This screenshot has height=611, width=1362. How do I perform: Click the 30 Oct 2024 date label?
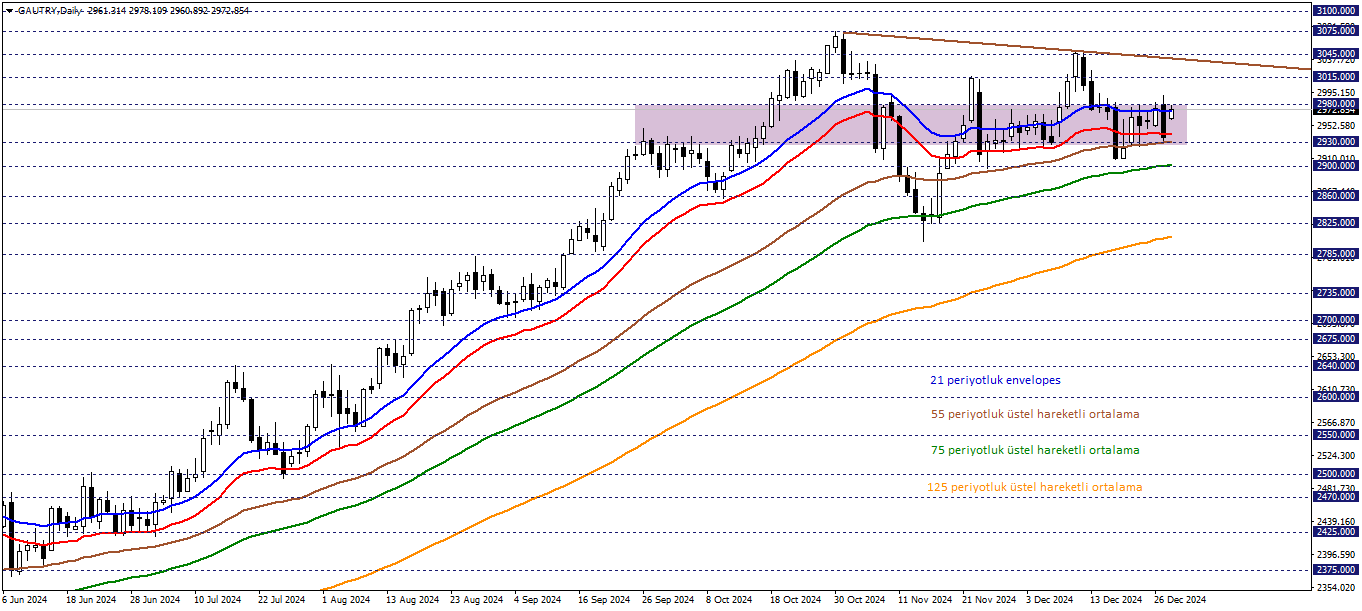860,600
